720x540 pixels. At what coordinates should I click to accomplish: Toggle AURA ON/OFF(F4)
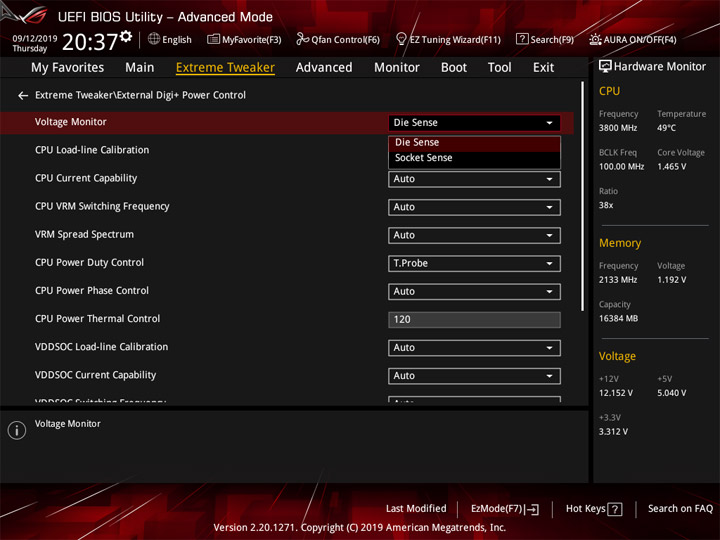point(633,39)
